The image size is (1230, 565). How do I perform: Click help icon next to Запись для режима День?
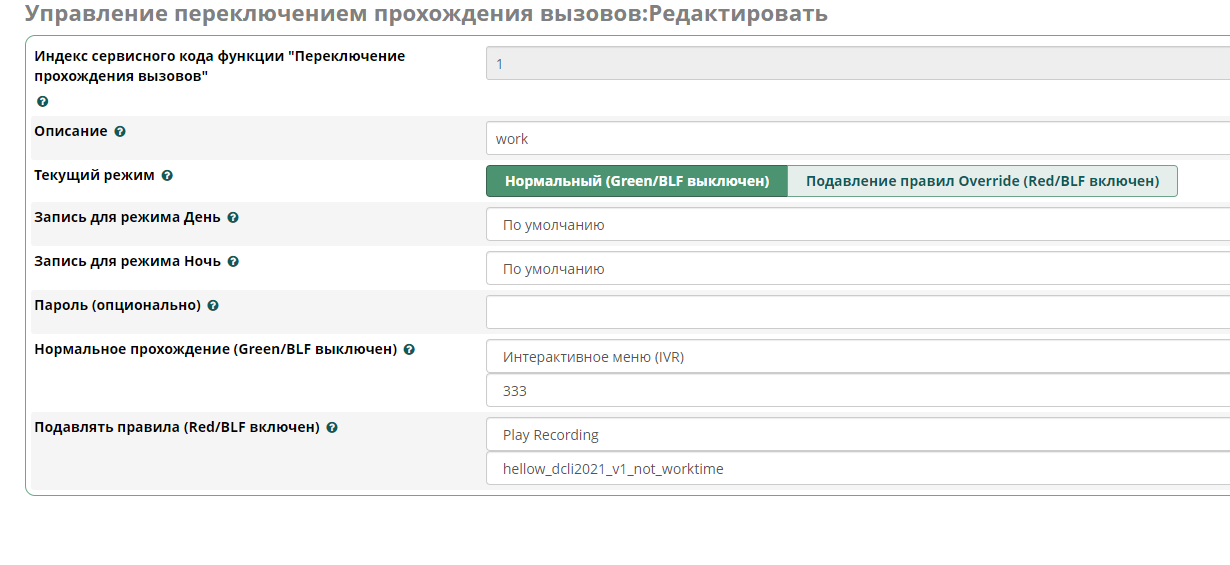click(233, 218)
